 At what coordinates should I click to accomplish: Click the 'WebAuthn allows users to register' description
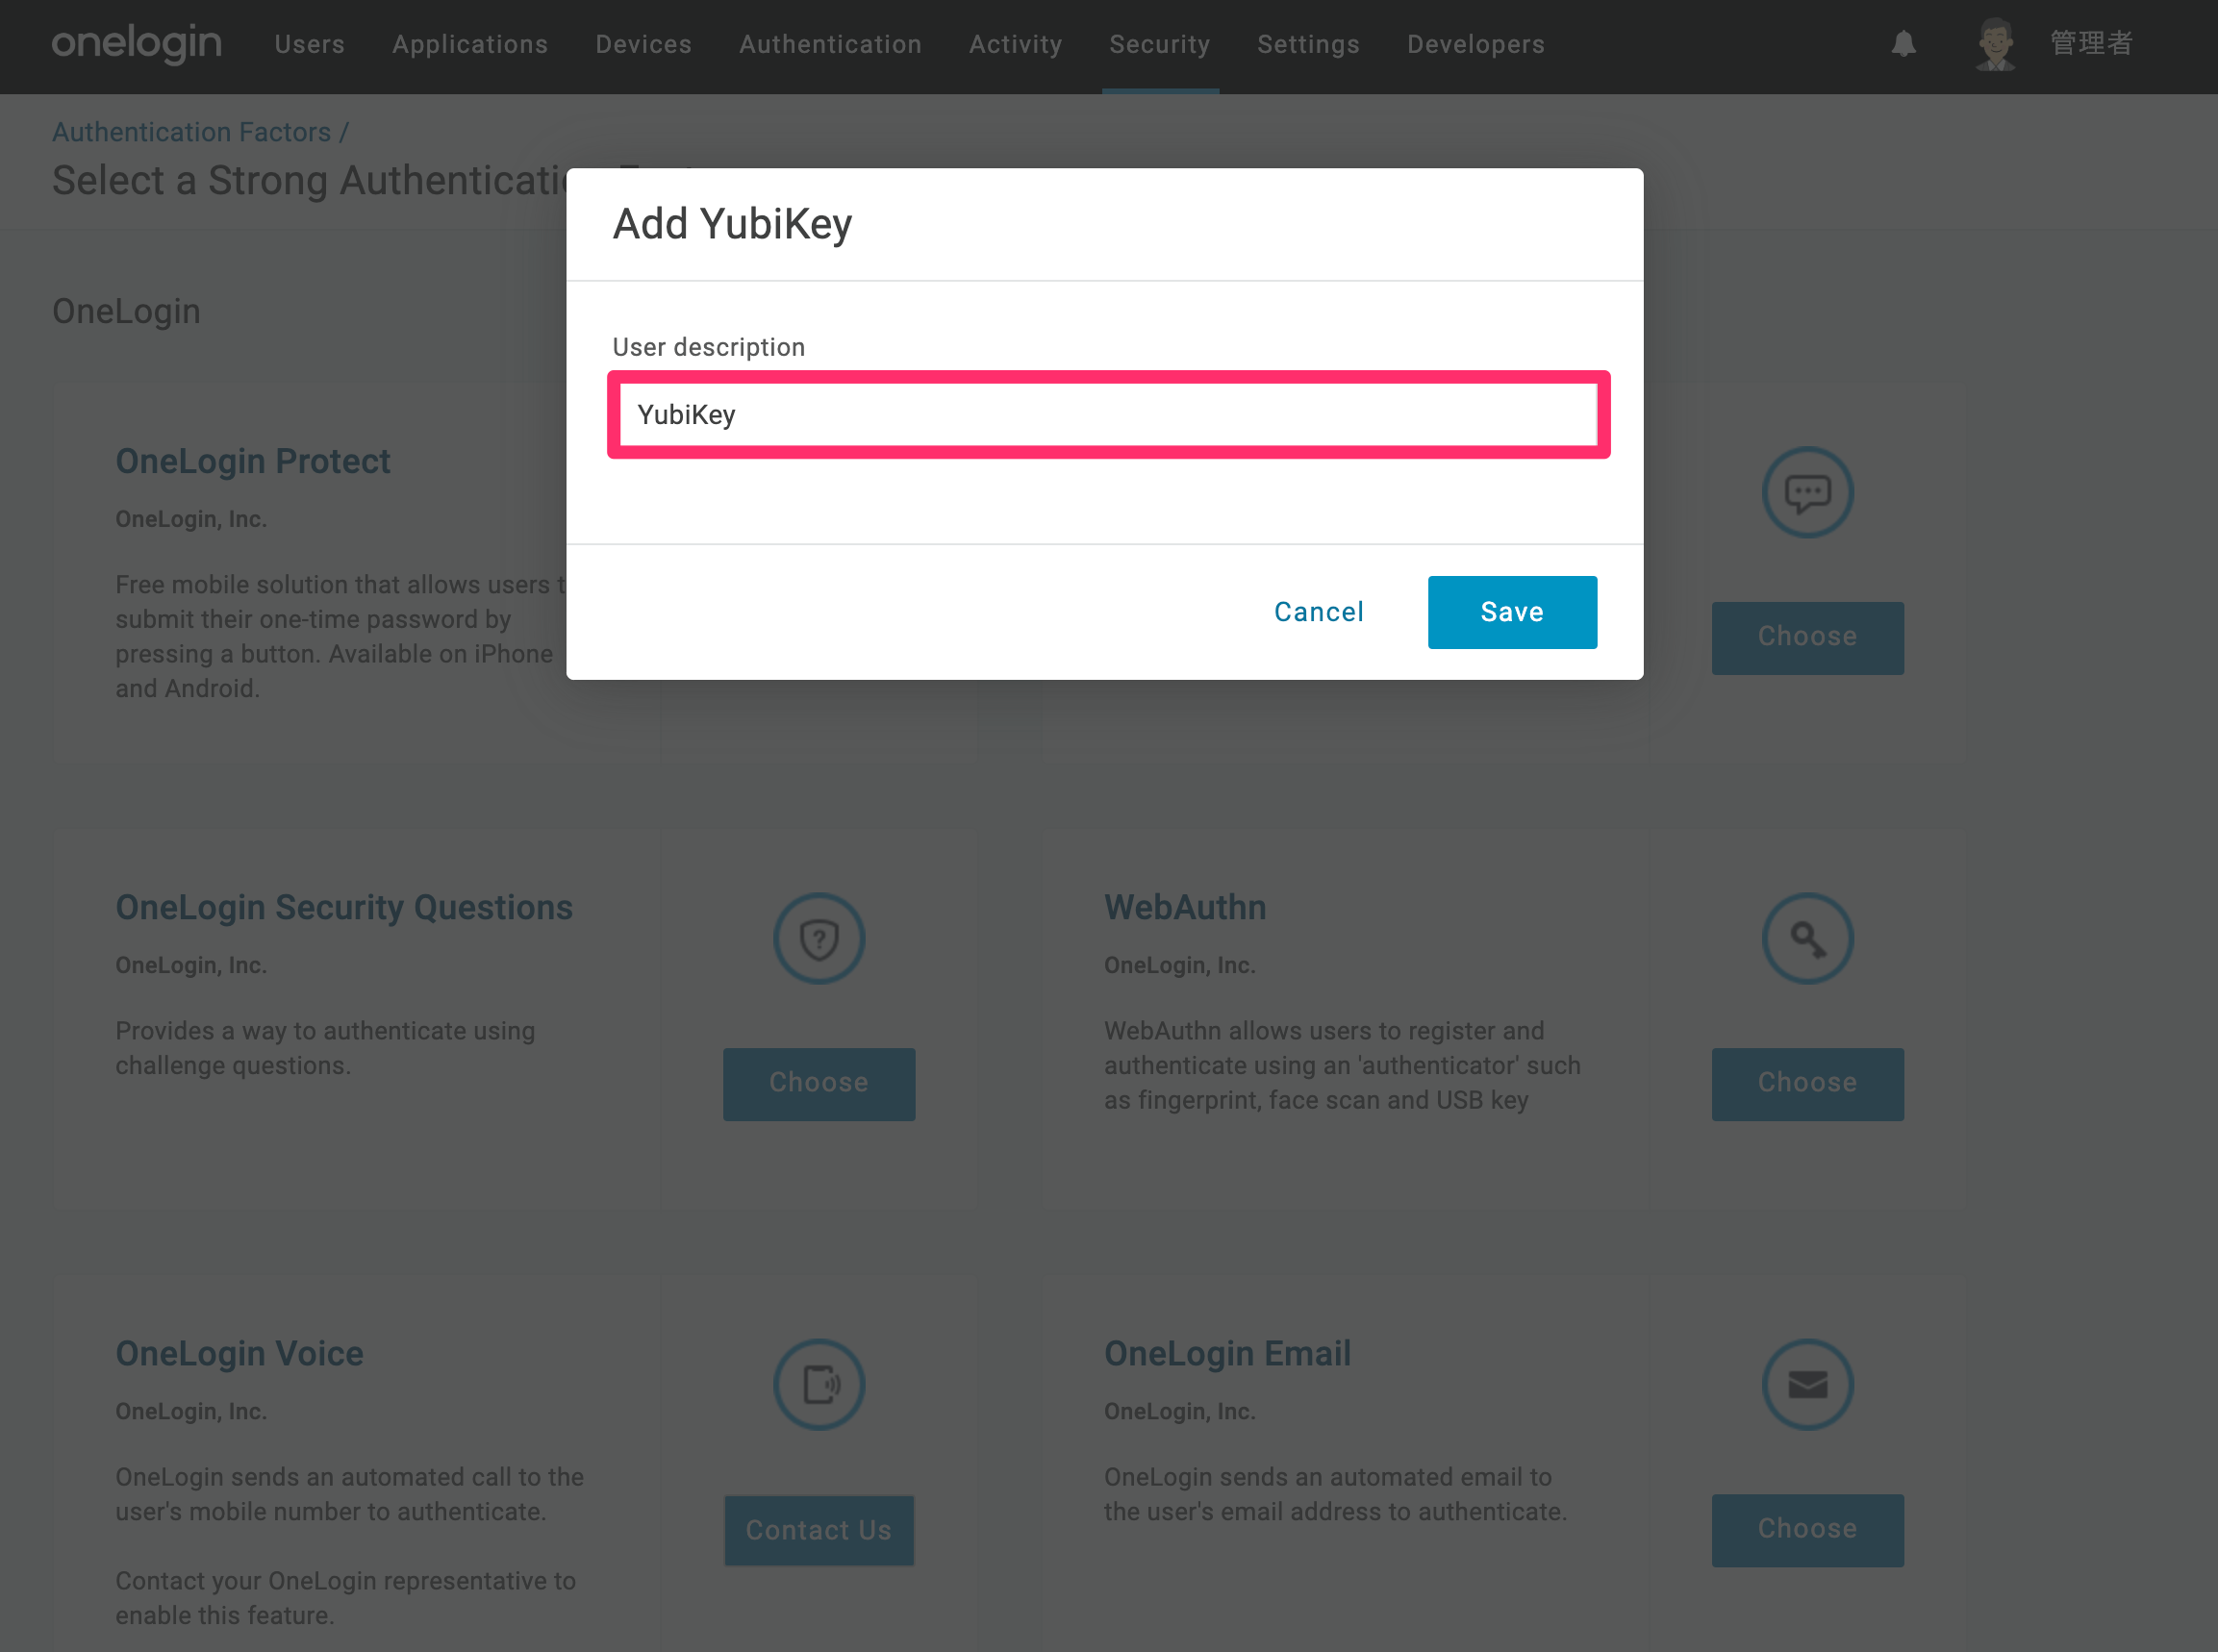point(1342,1065)
